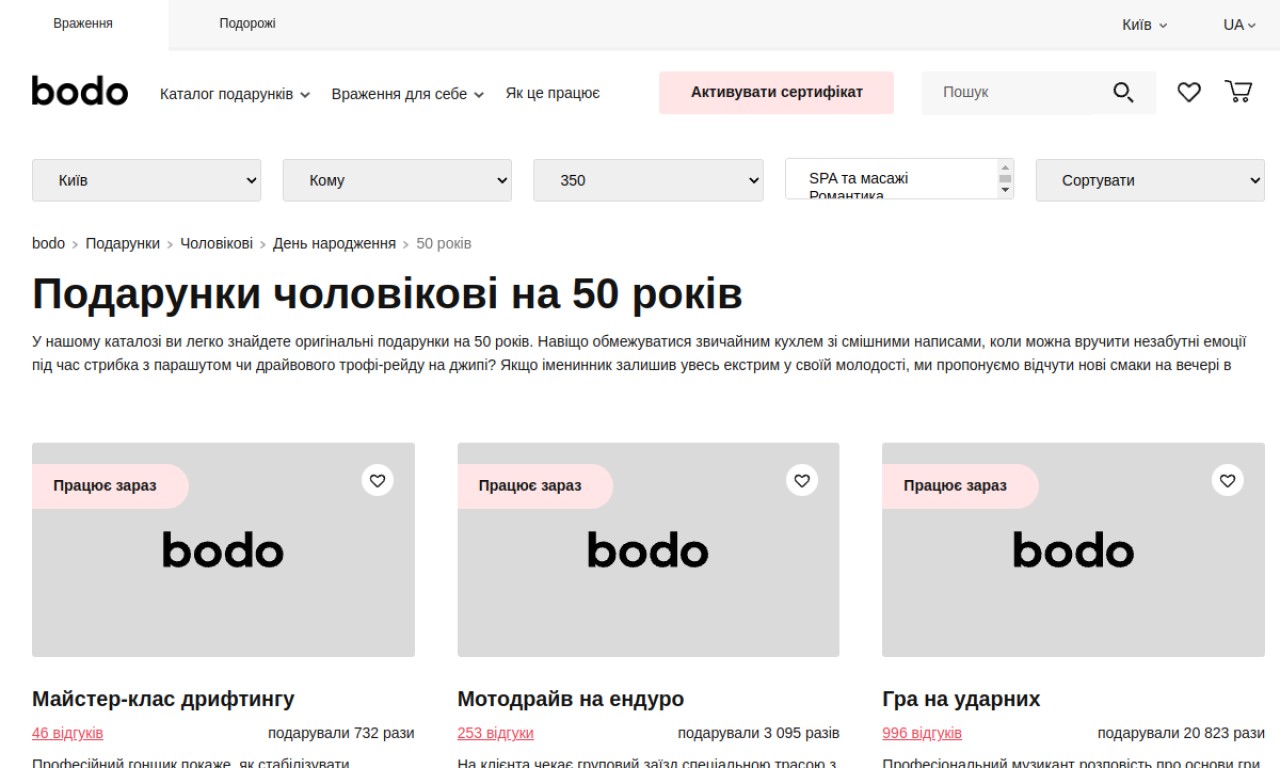
Task: Open the shopping cart icon
Action: click(1238, 92)
